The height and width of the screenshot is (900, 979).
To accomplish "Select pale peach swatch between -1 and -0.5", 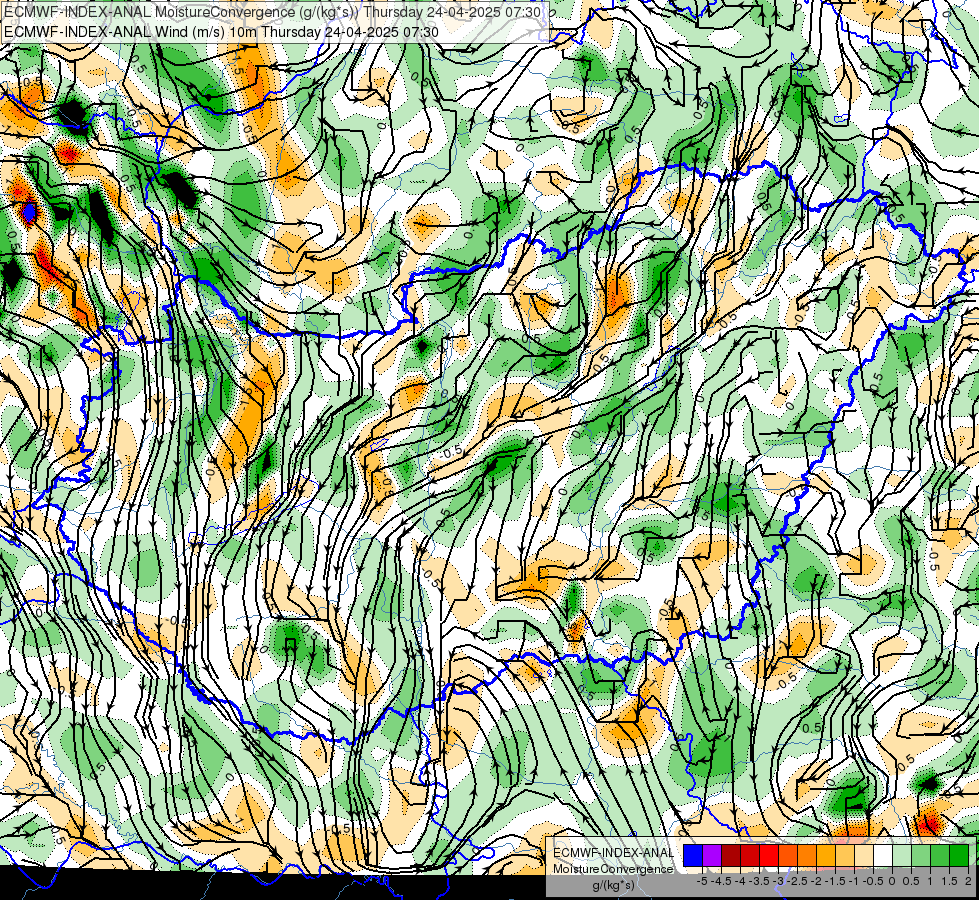I will click(864, 856).
